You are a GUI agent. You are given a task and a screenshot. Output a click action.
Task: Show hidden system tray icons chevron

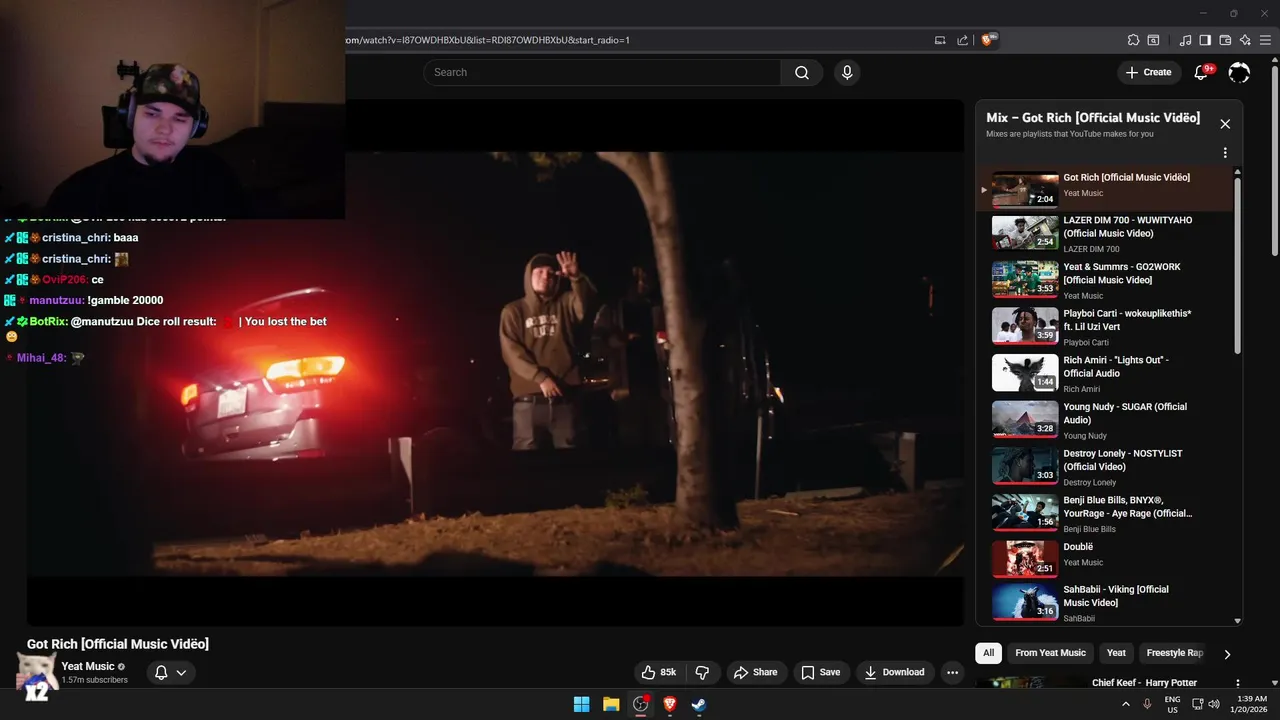(1126, 704)
